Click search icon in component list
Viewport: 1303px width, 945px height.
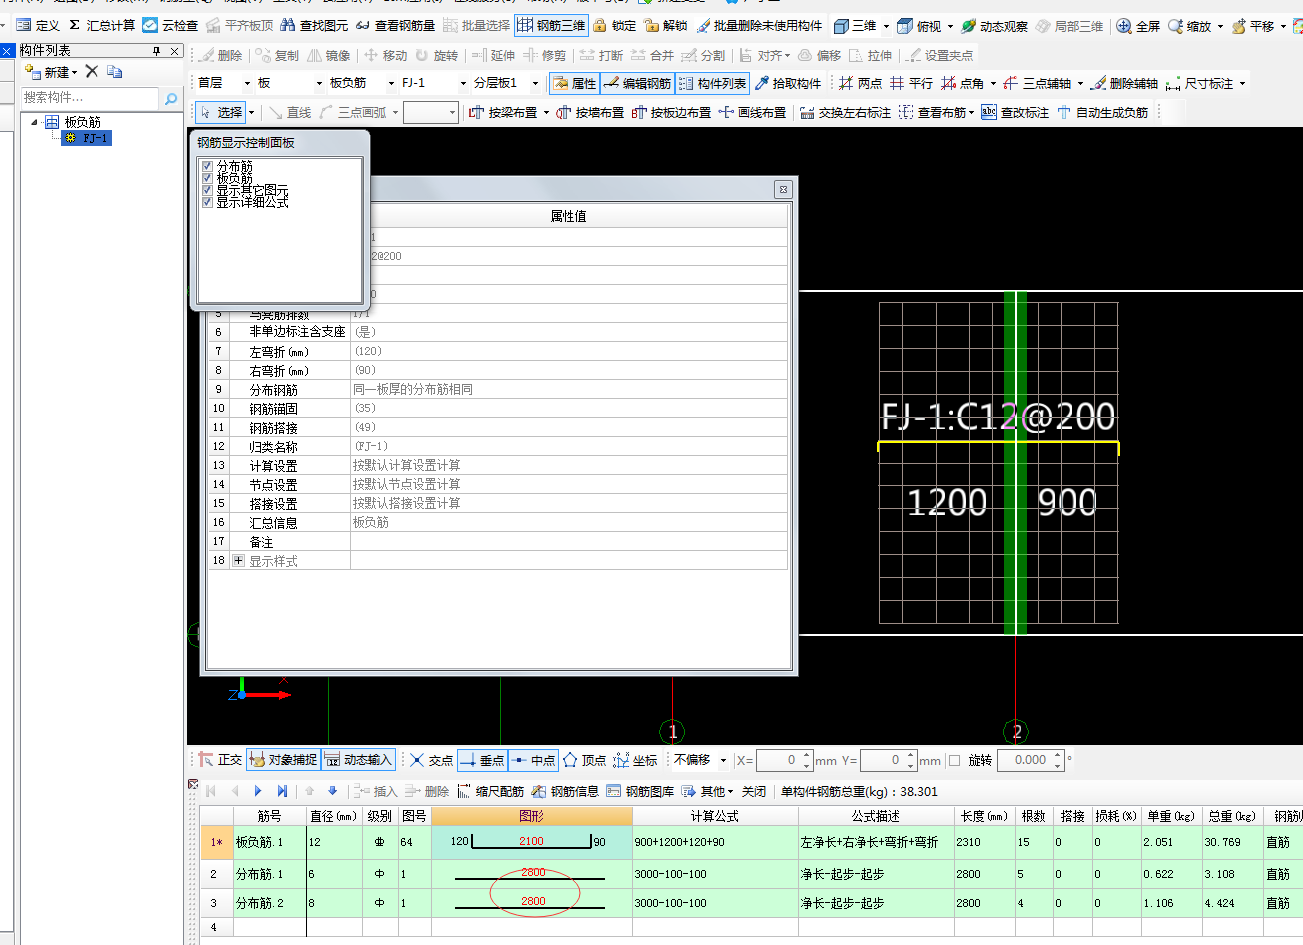[x=171, y=98]
